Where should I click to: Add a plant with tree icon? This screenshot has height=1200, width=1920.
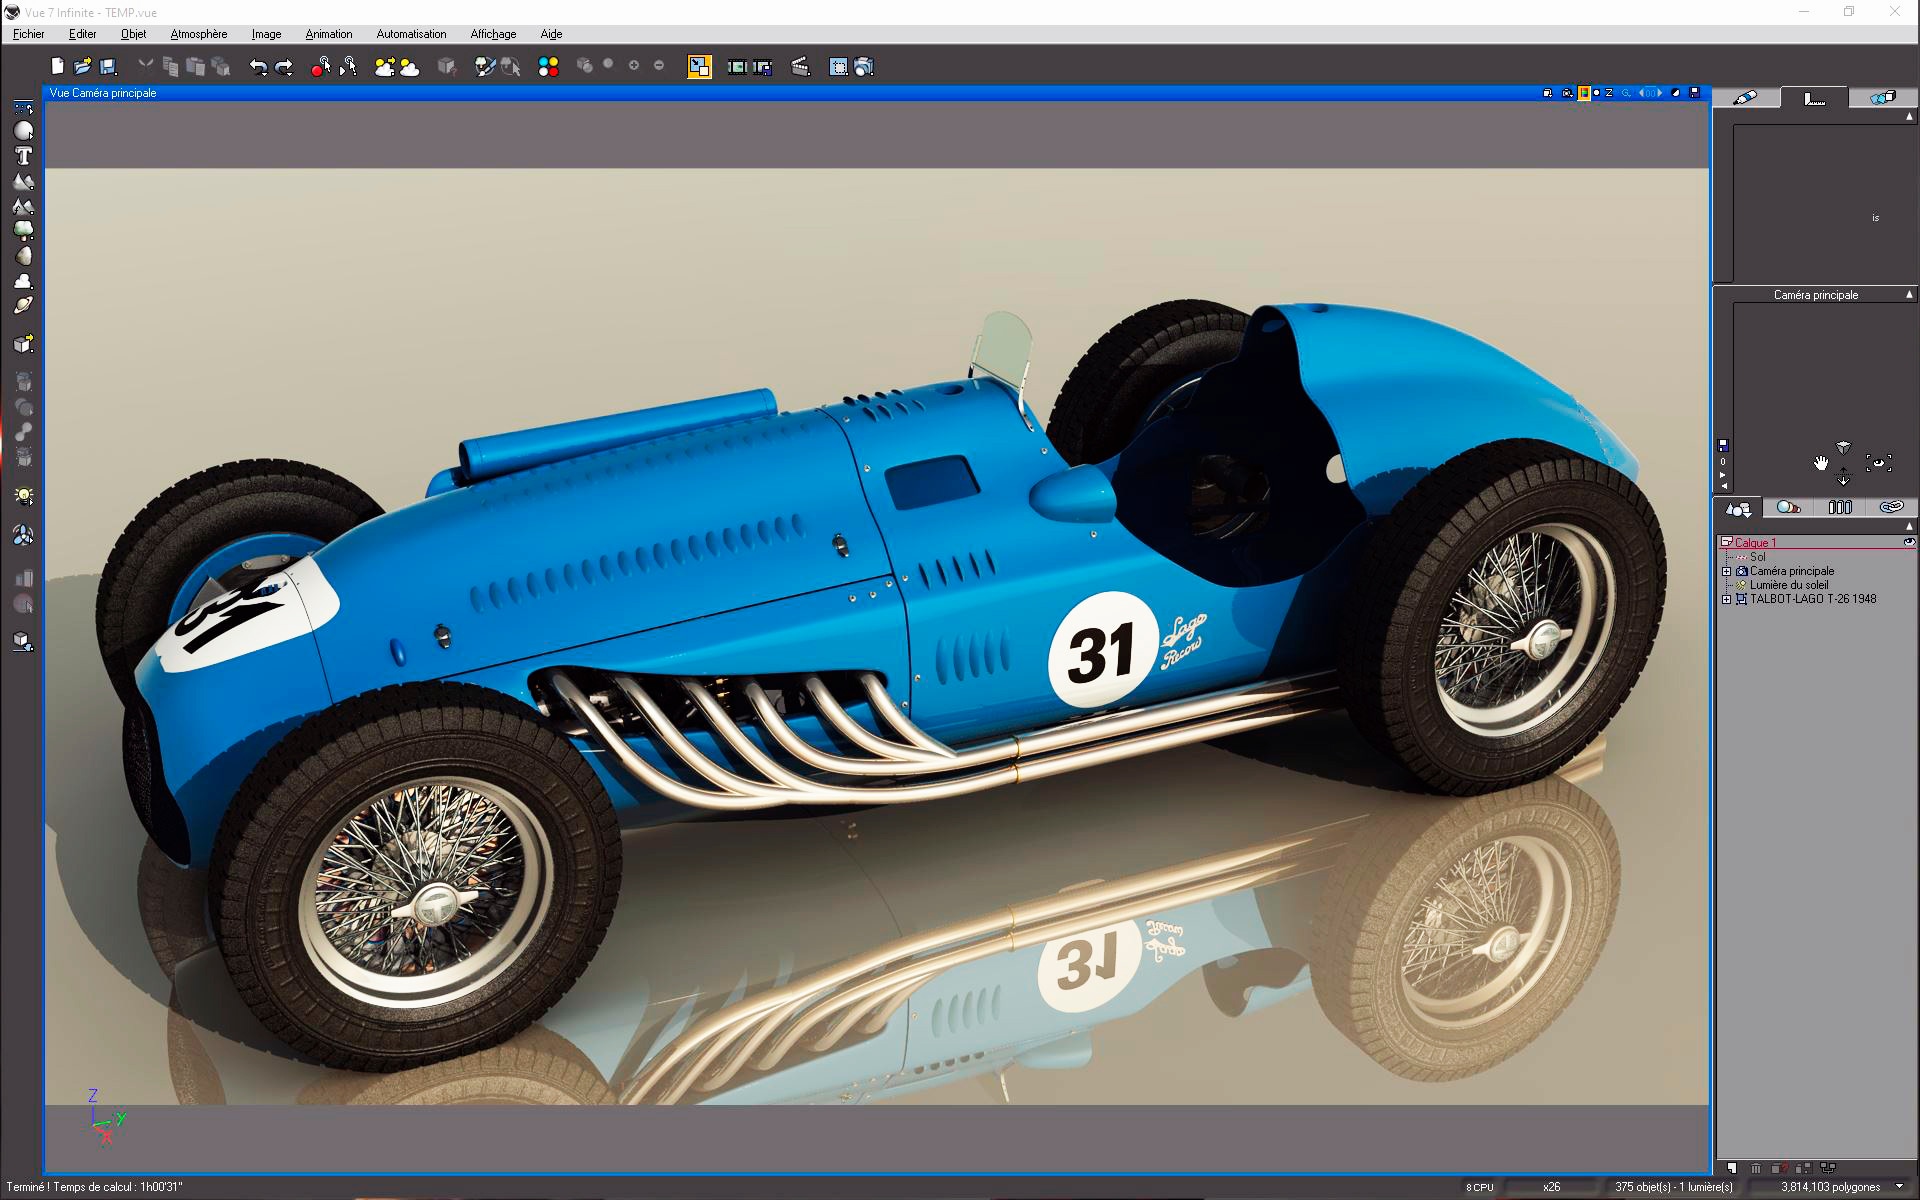23,230
